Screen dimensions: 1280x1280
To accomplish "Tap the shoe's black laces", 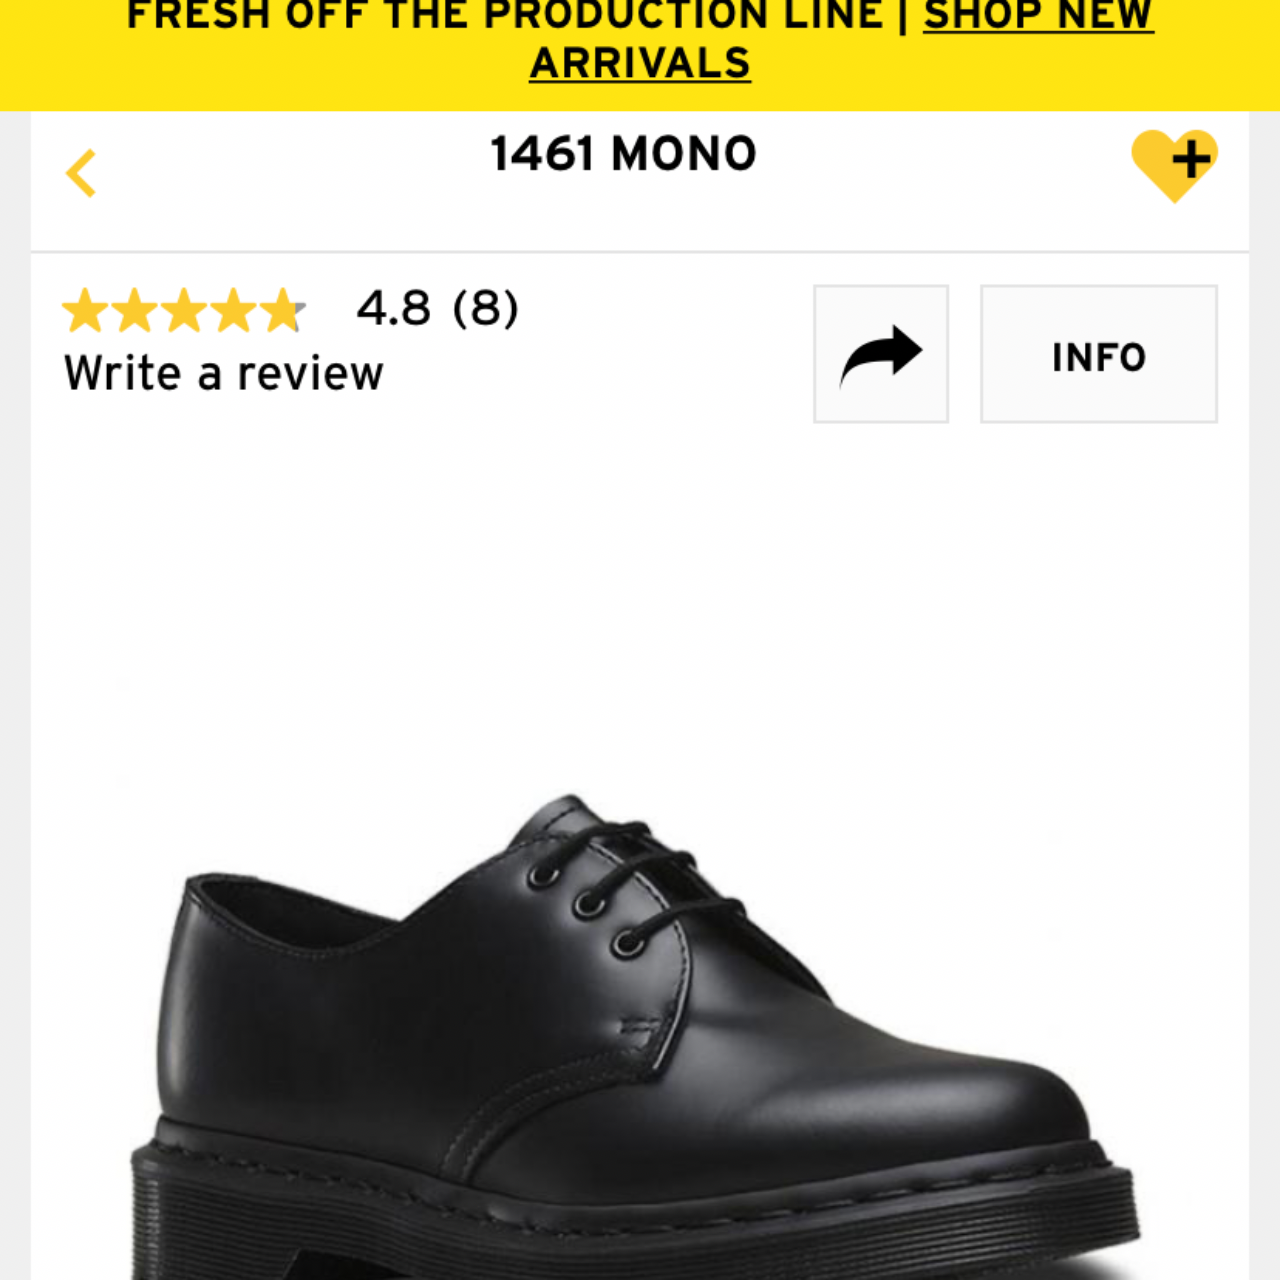I will click(650, 870).
